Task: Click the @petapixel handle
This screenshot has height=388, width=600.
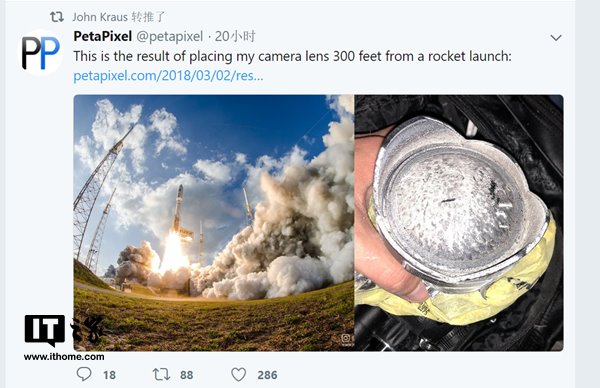Action: 170,37
